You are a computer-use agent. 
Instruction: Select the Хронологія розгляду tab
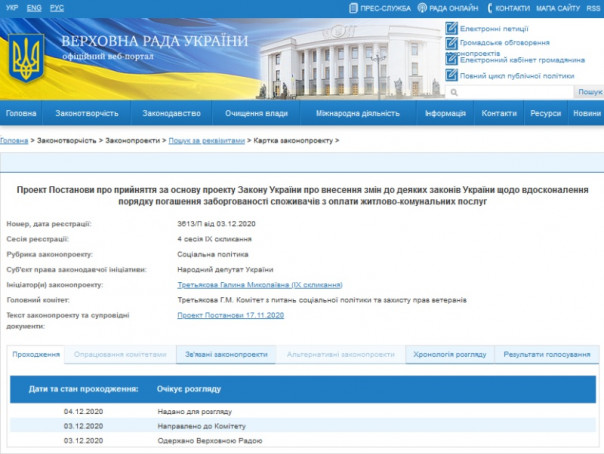click(x=451, y=355)
